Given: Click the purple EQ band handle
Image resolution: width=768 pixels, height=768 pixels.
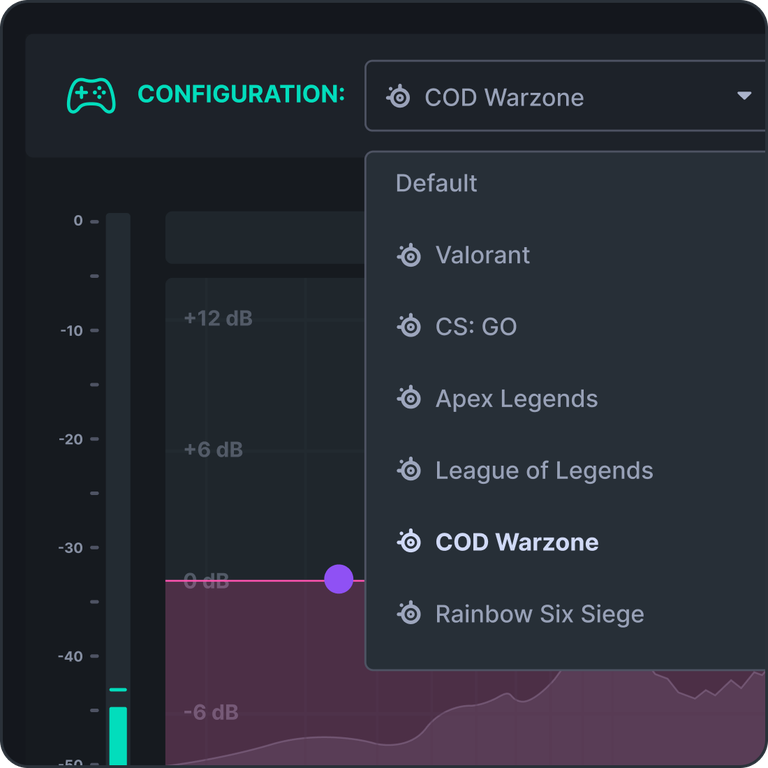Looking at the screenshot, I should [338, 579].
